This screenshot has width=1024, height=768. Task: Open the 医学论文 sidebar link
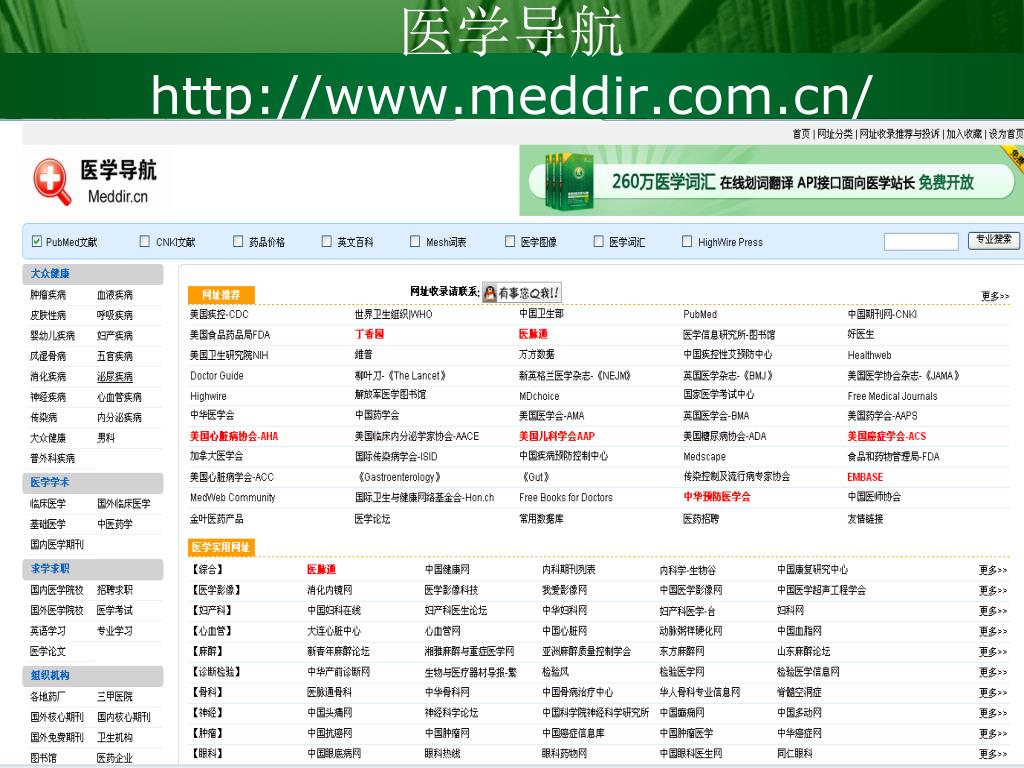tap(48, 652)
